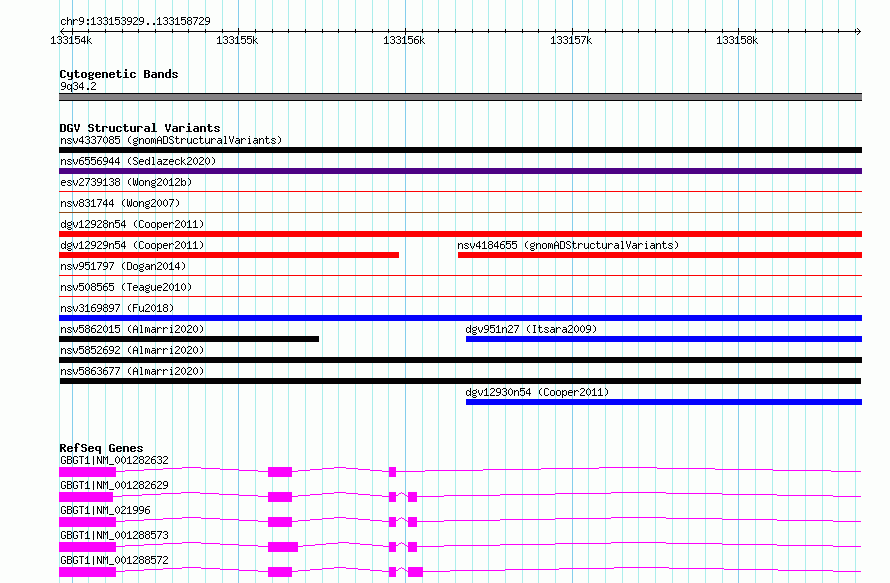Select the 133154k ruler tick label
Image resolution: width=890 pixels, height=583 pixels.
pyautogui.click(x=71, y=40)
